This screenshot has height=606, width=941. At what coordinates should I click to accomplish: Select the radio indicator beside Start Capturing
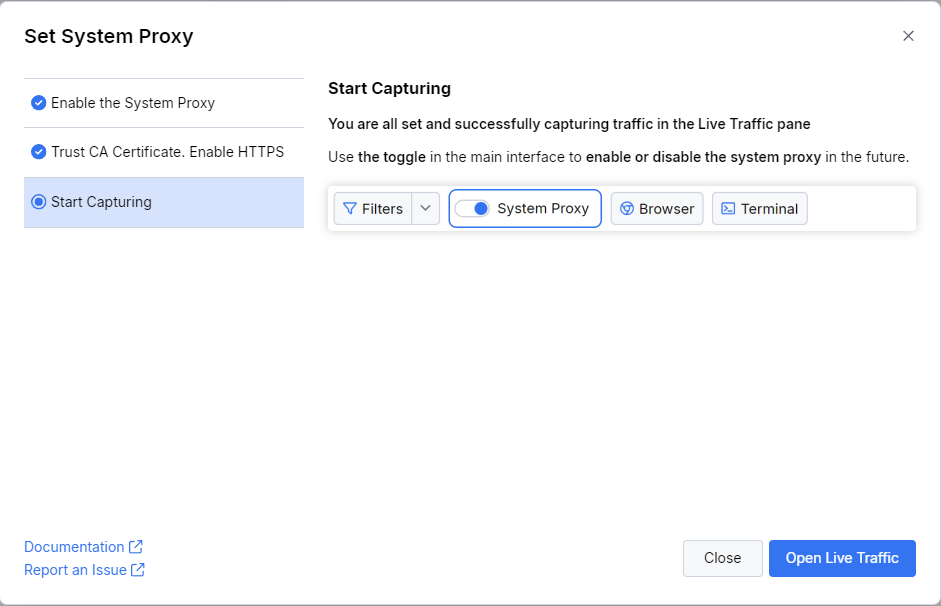point(39,202)
